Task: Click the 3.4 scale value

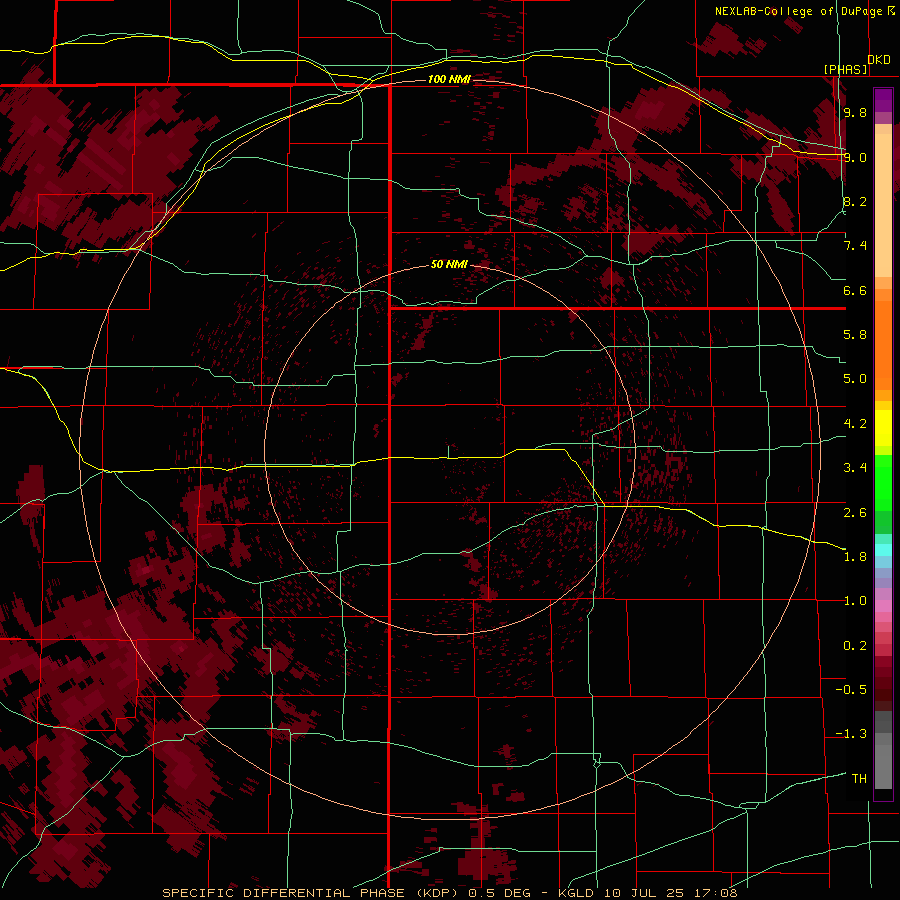Action: tap(855, 468)
